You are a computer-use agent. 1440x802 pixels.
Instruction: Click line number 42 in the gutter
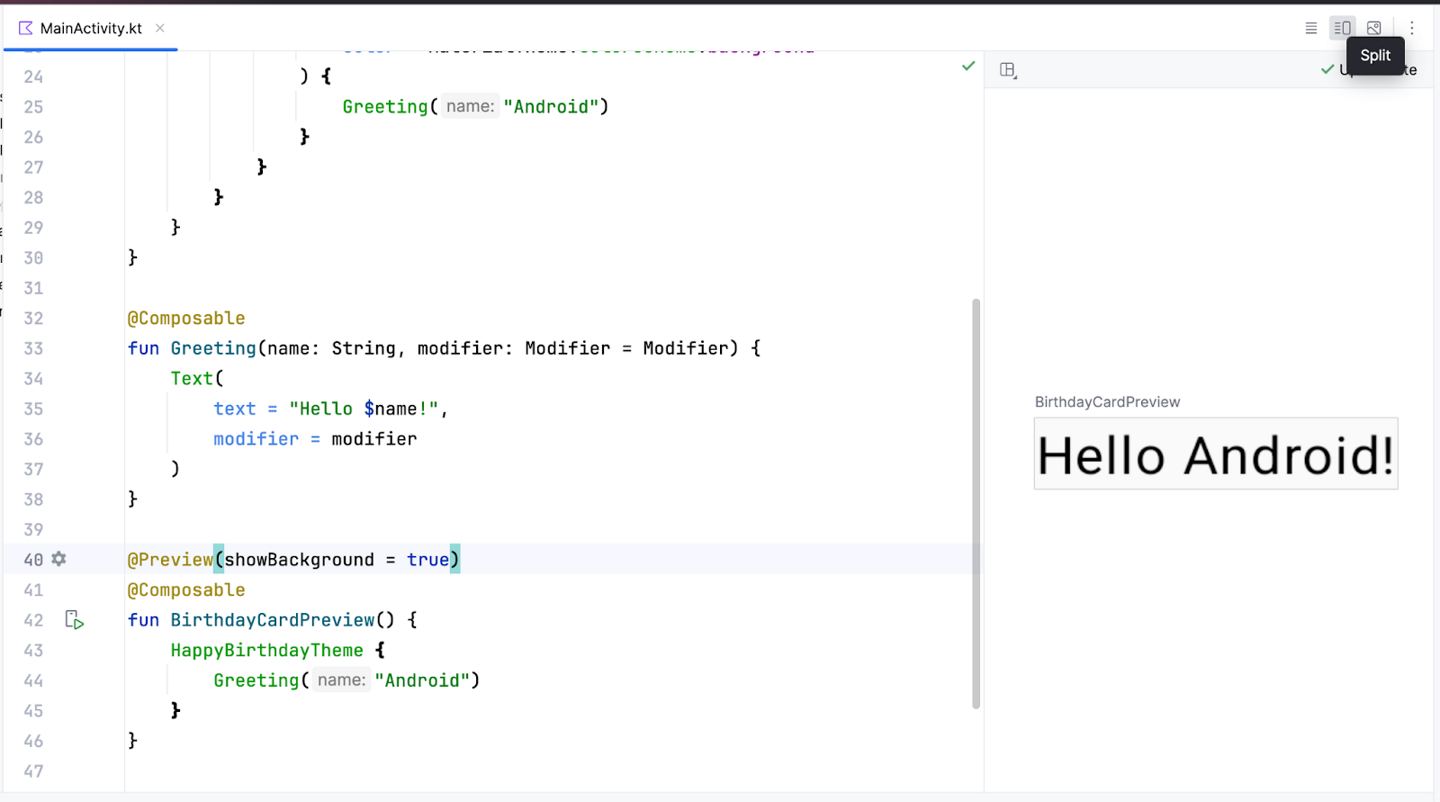[33, 620]
